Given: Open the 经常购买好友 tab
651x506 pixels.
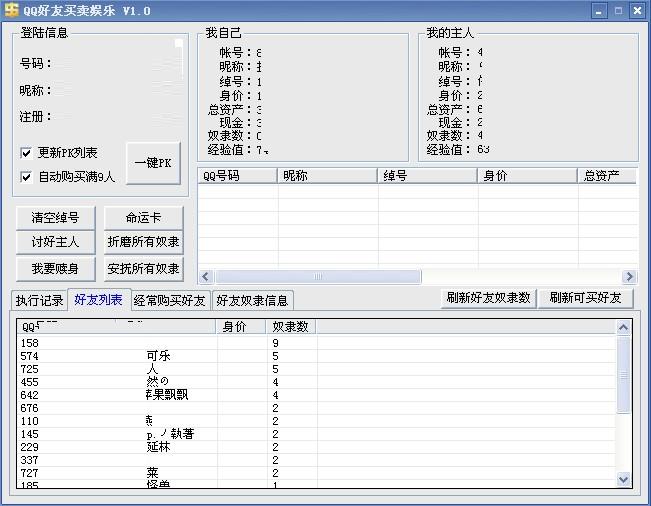Looking at the screenshot, I should [170, 300].
